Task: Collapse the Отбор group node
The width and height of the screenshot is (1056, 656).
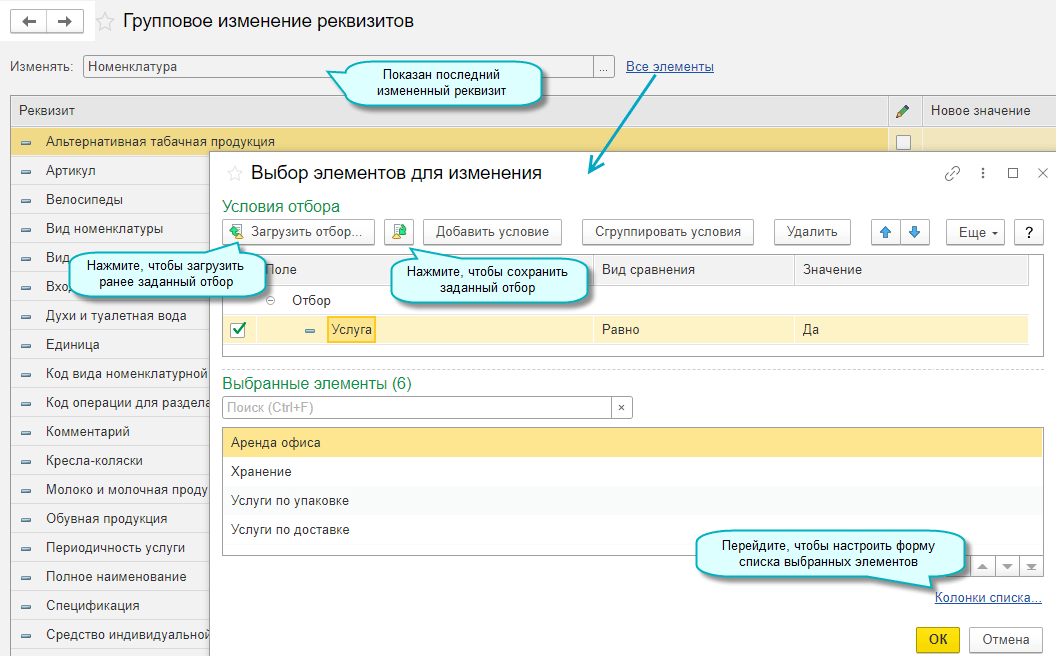Action: click(x=271, y=300)
